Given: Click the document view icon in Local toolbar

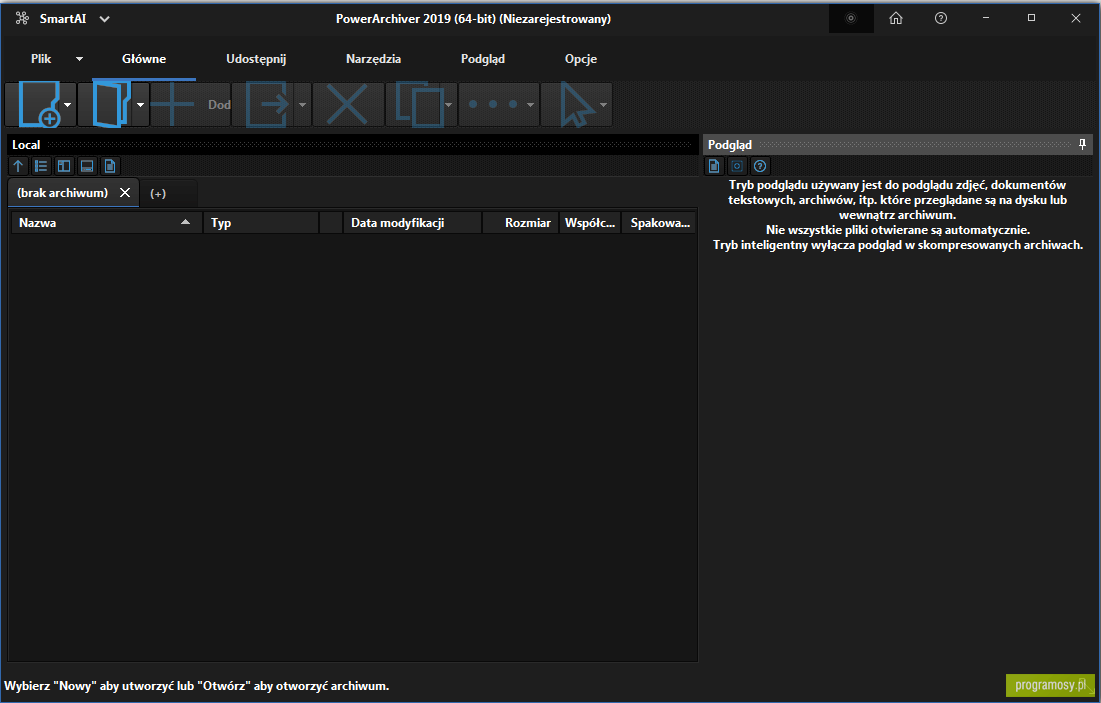Looking at the screenshot, I should tap(110, 166).
